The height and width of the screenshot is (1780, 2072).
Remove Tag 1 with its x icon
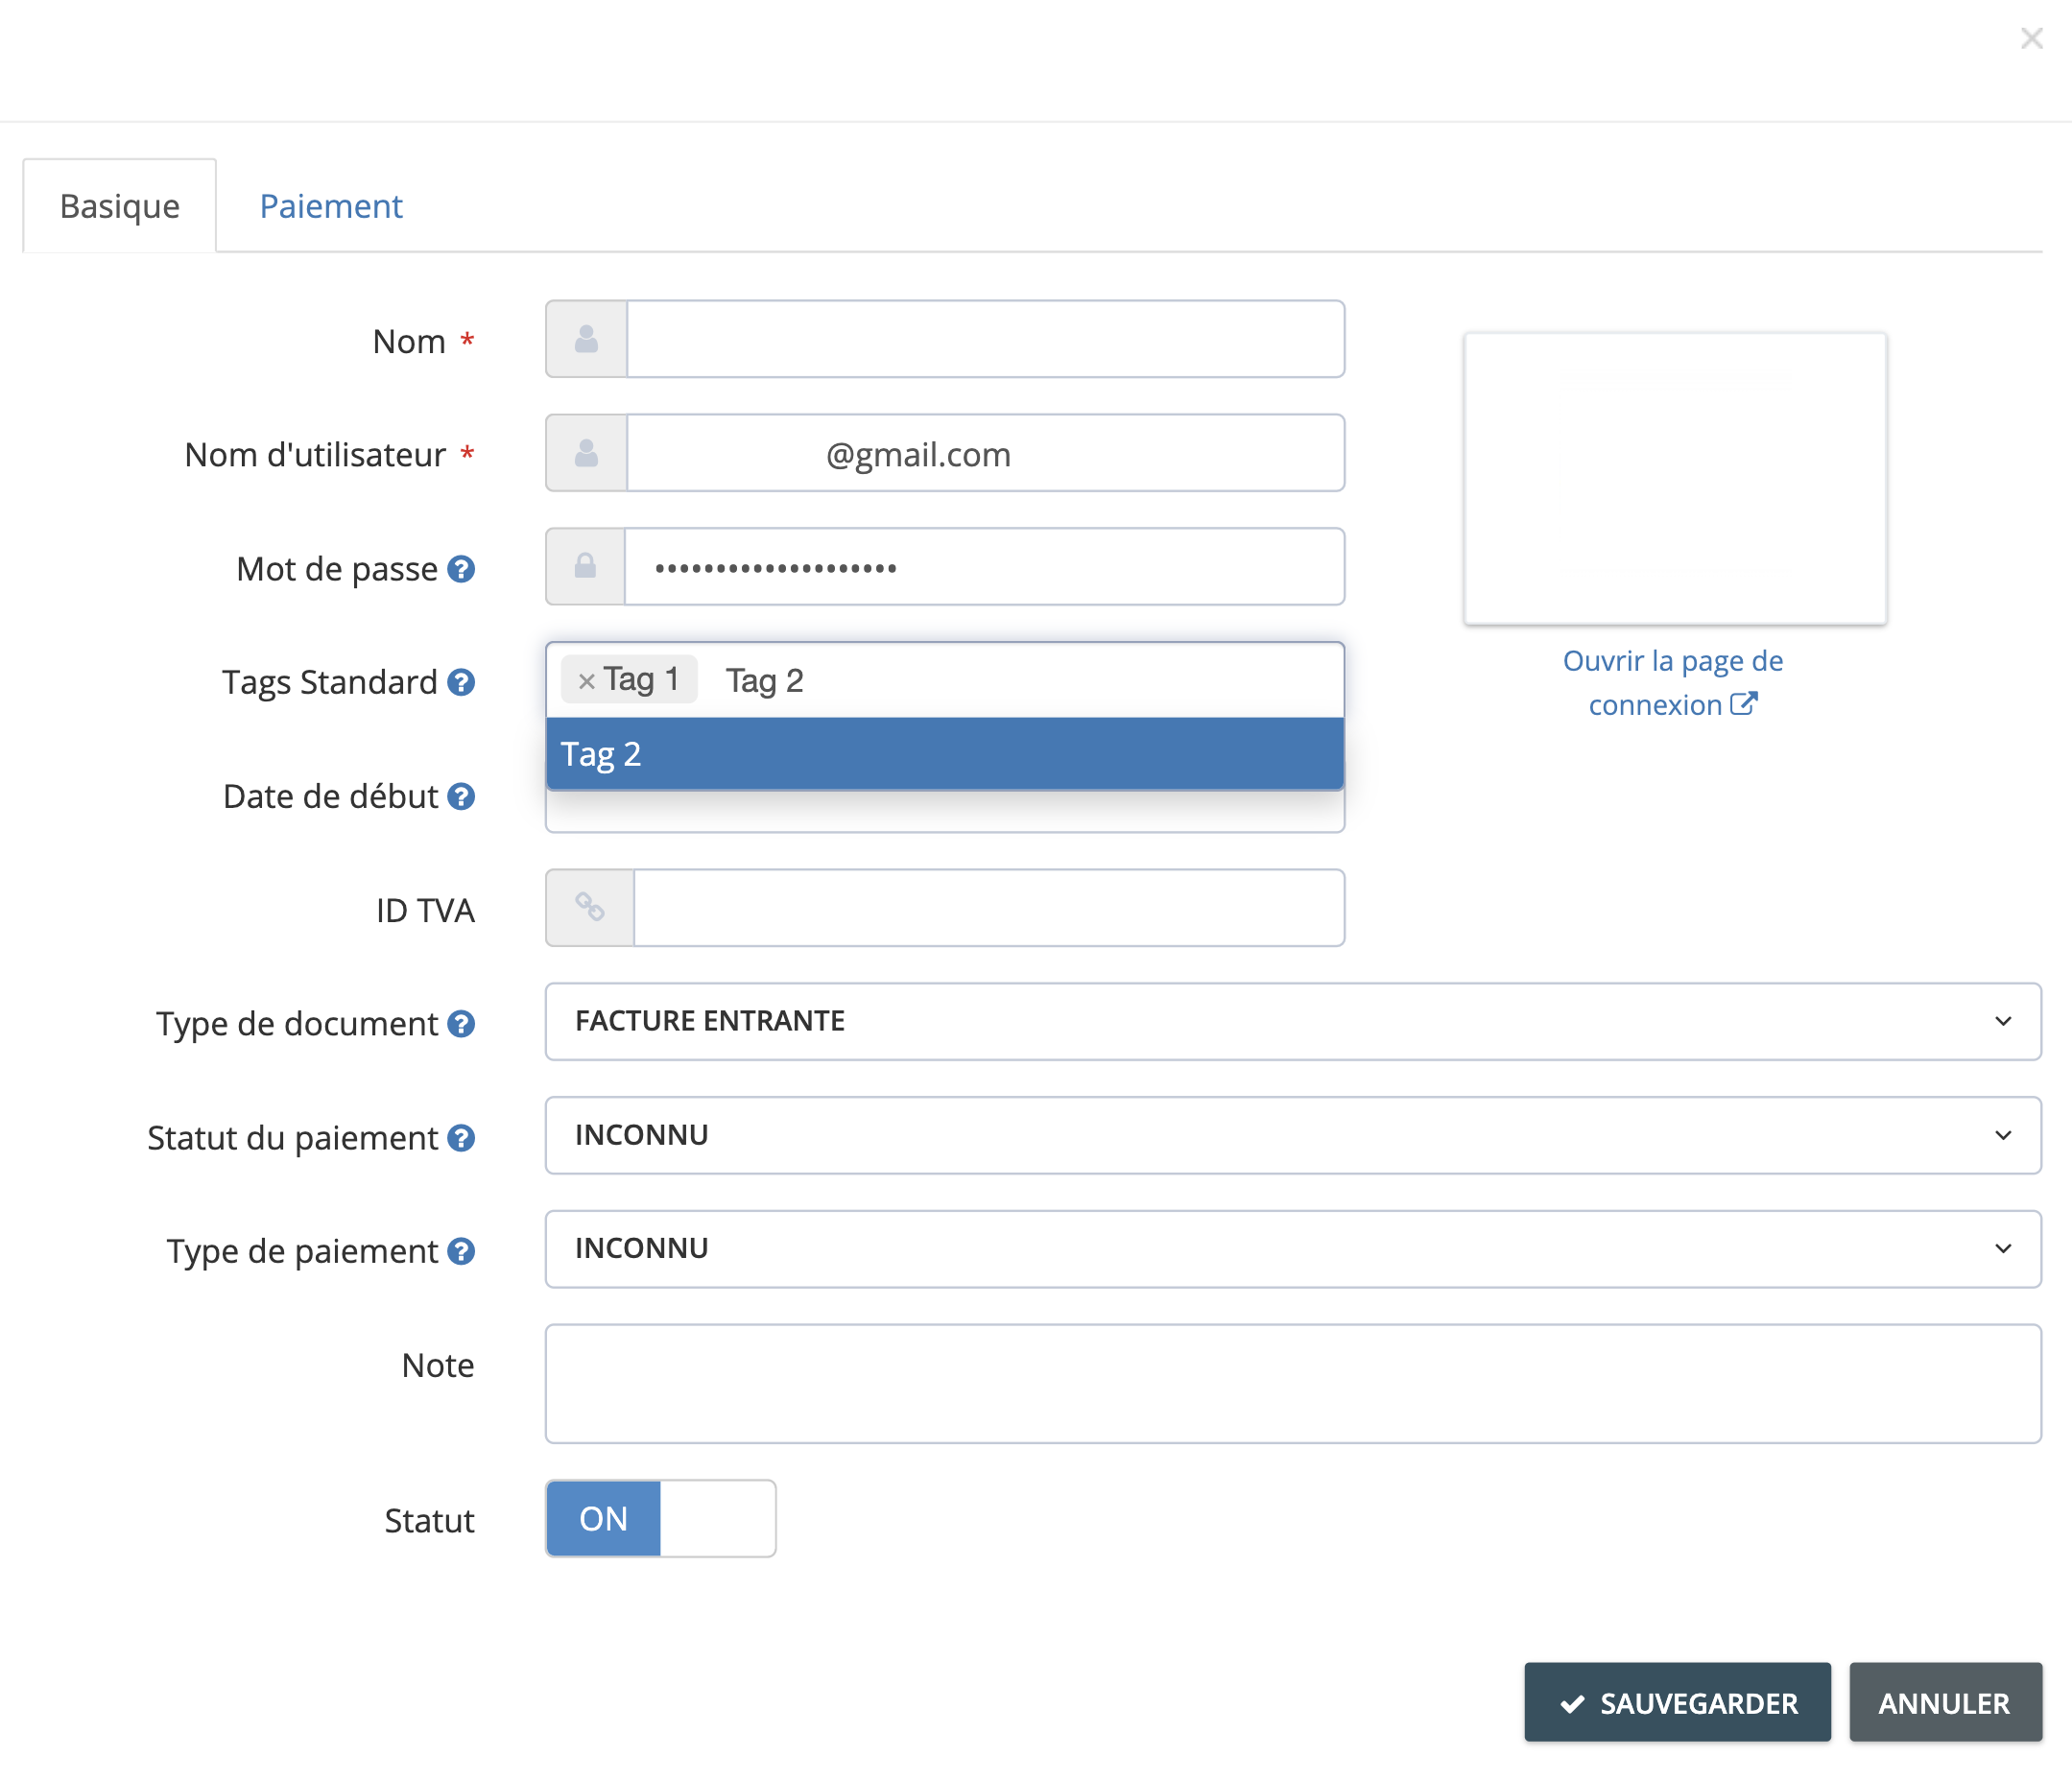[587, 682]
